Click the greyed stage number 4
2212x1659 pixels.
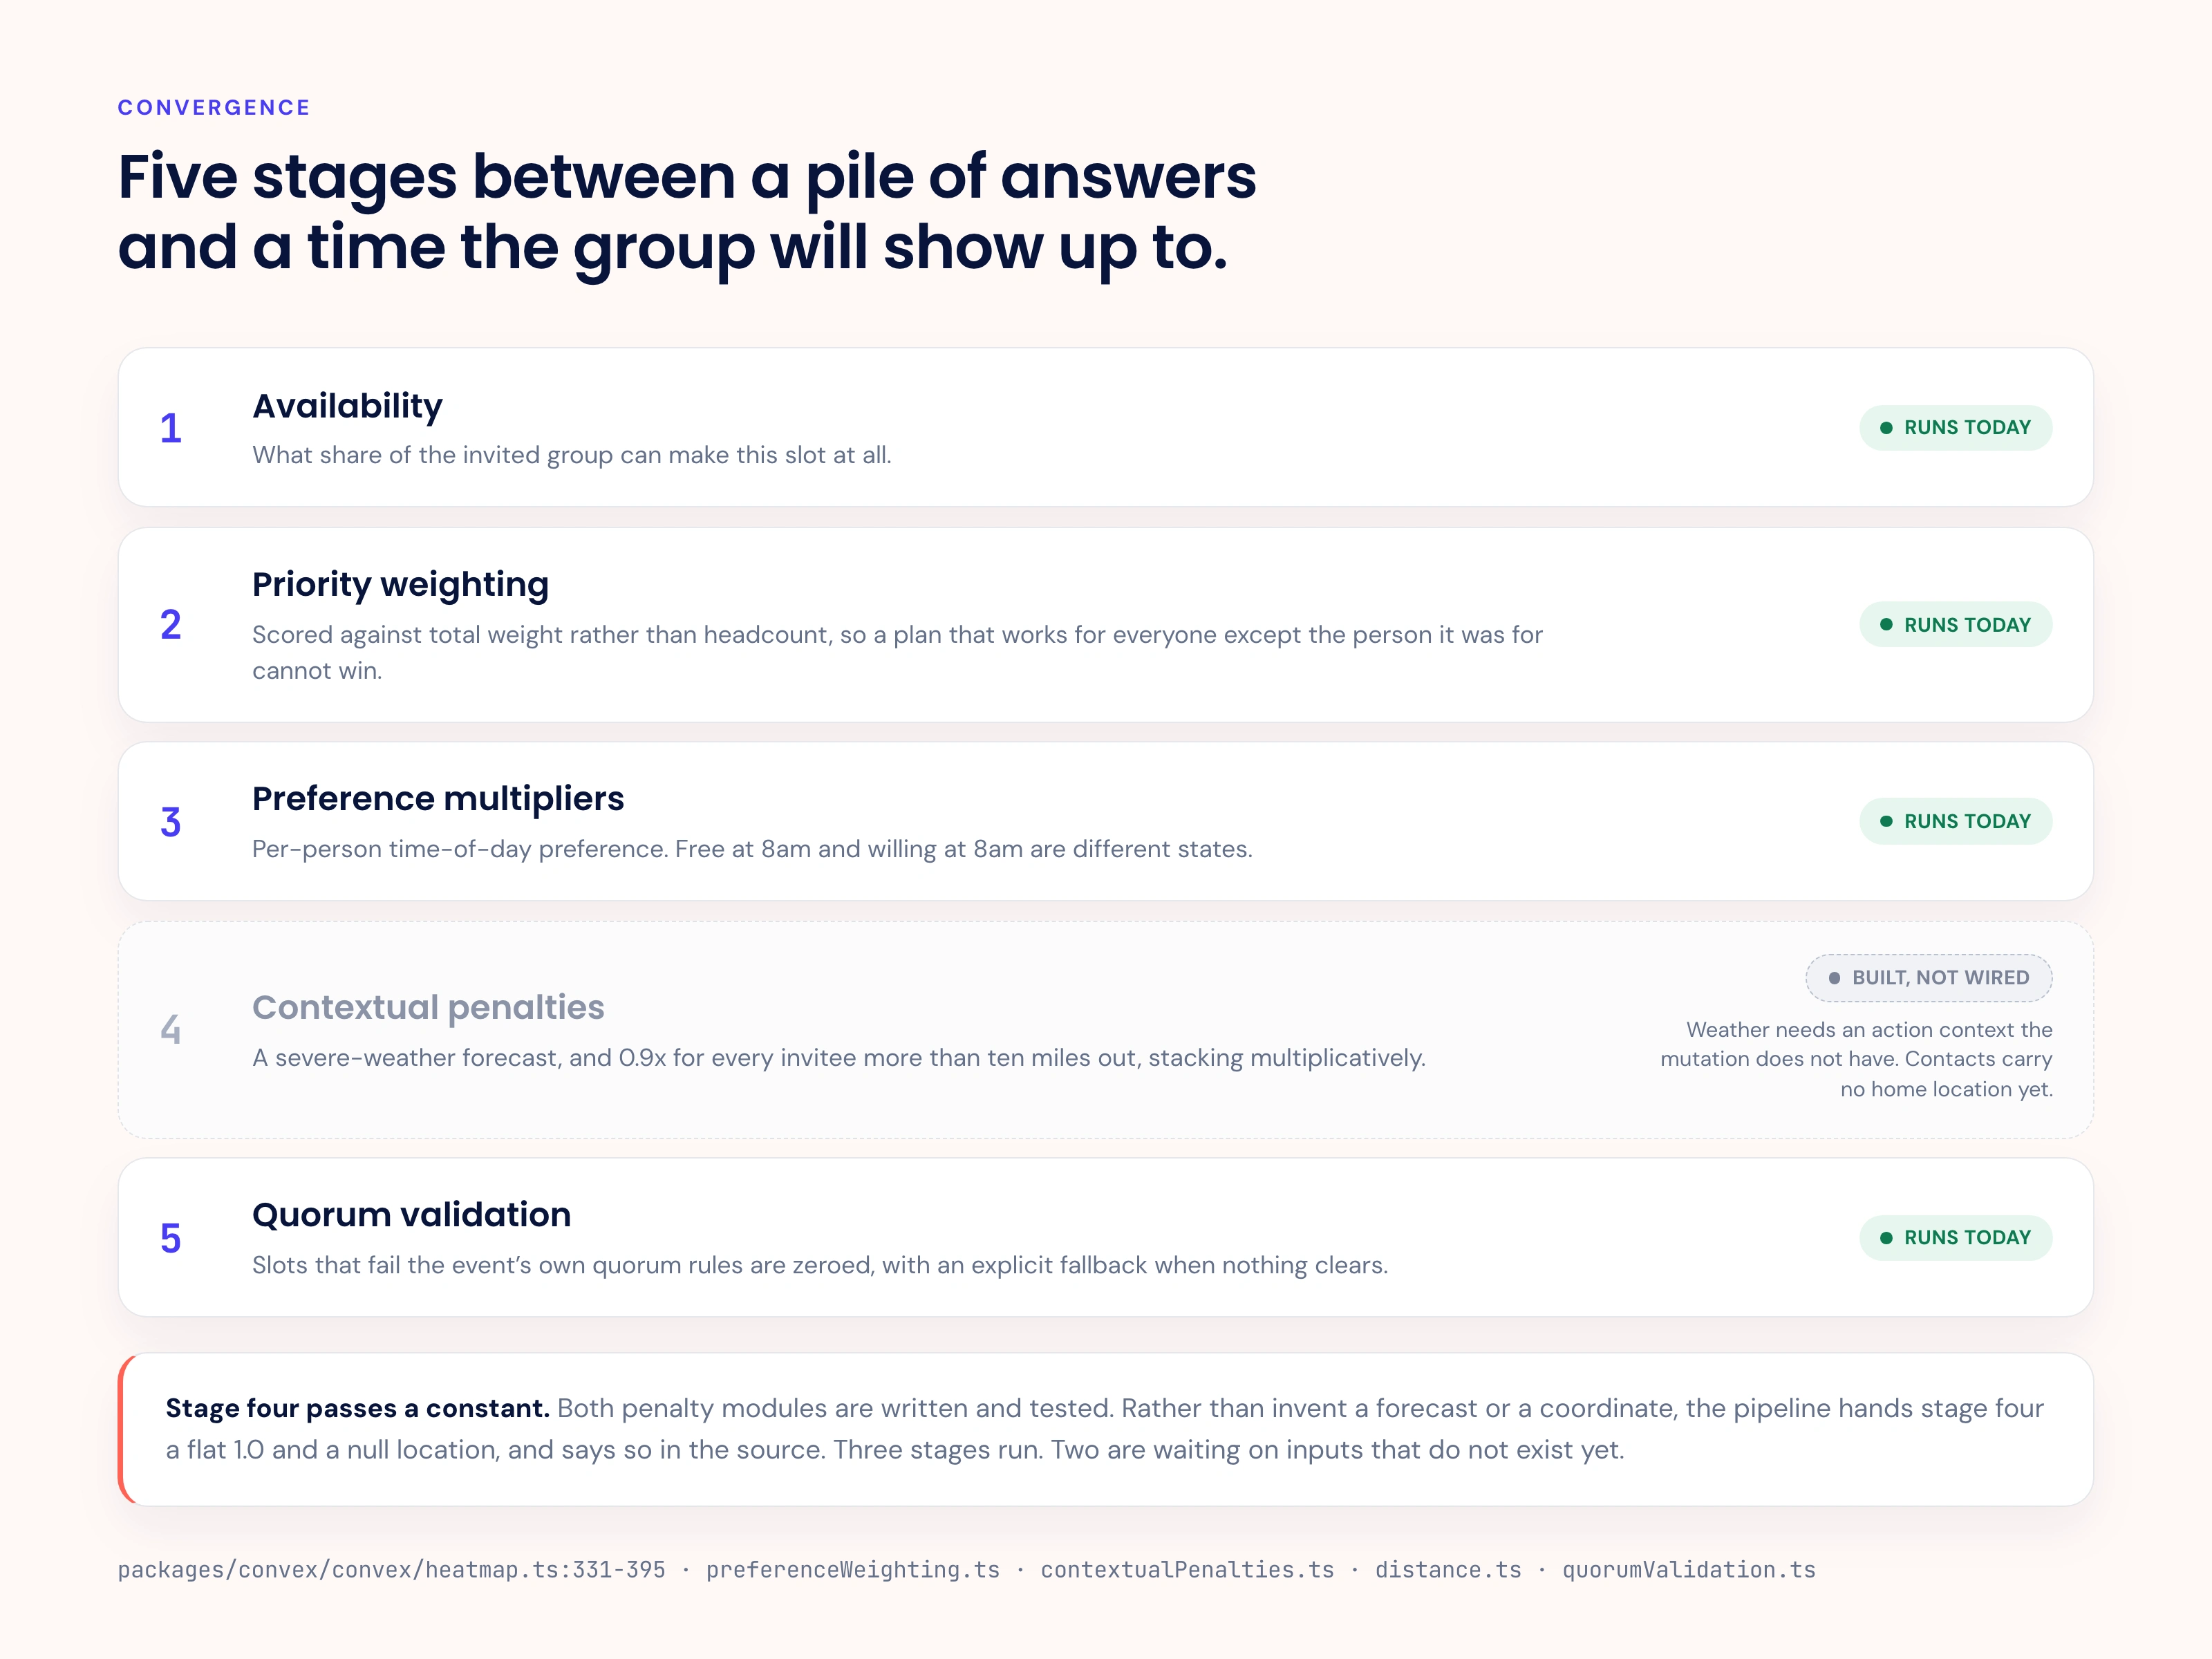coord(171,1030)
